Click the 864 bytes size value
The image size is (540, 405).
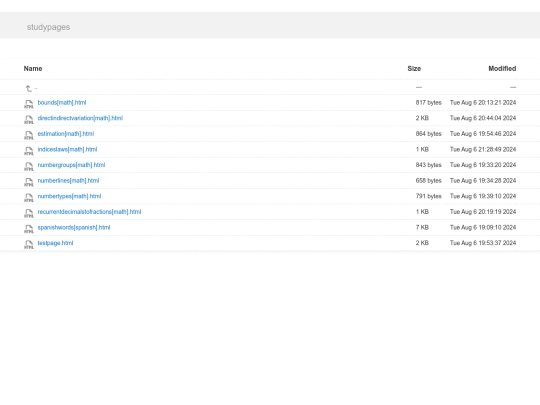pos(428,134)
